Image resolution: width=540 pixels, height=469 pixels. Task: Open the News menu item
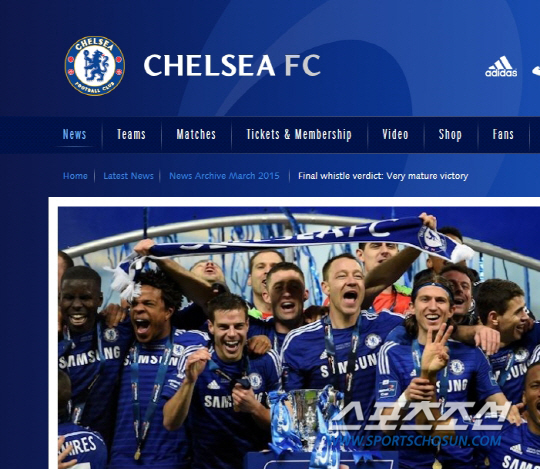click(x=74, y=134)
